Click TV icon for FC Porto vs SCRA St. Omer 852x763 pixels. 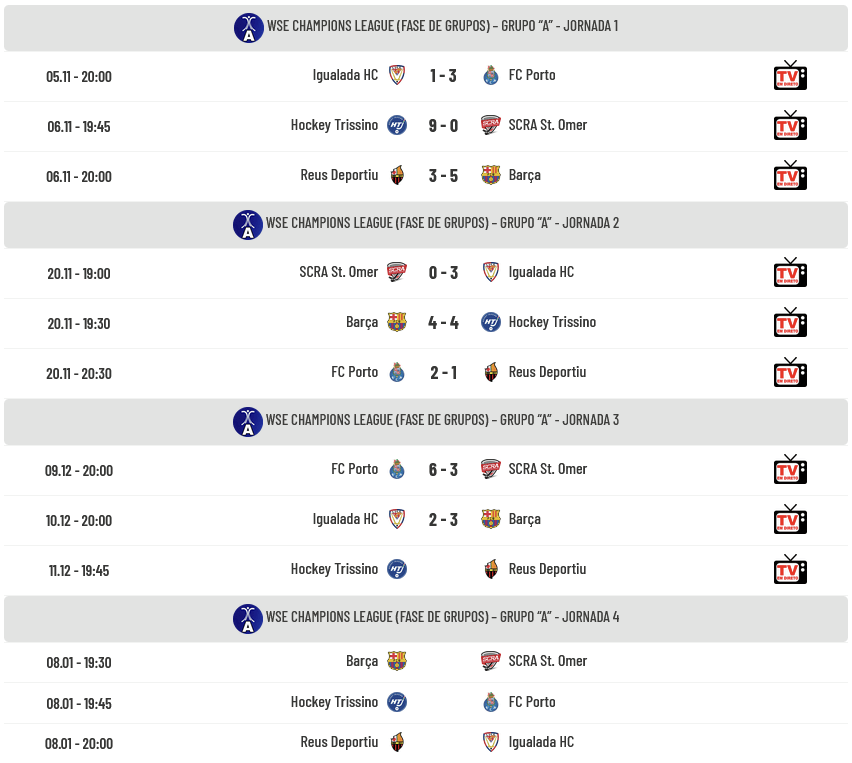(790, 470)
